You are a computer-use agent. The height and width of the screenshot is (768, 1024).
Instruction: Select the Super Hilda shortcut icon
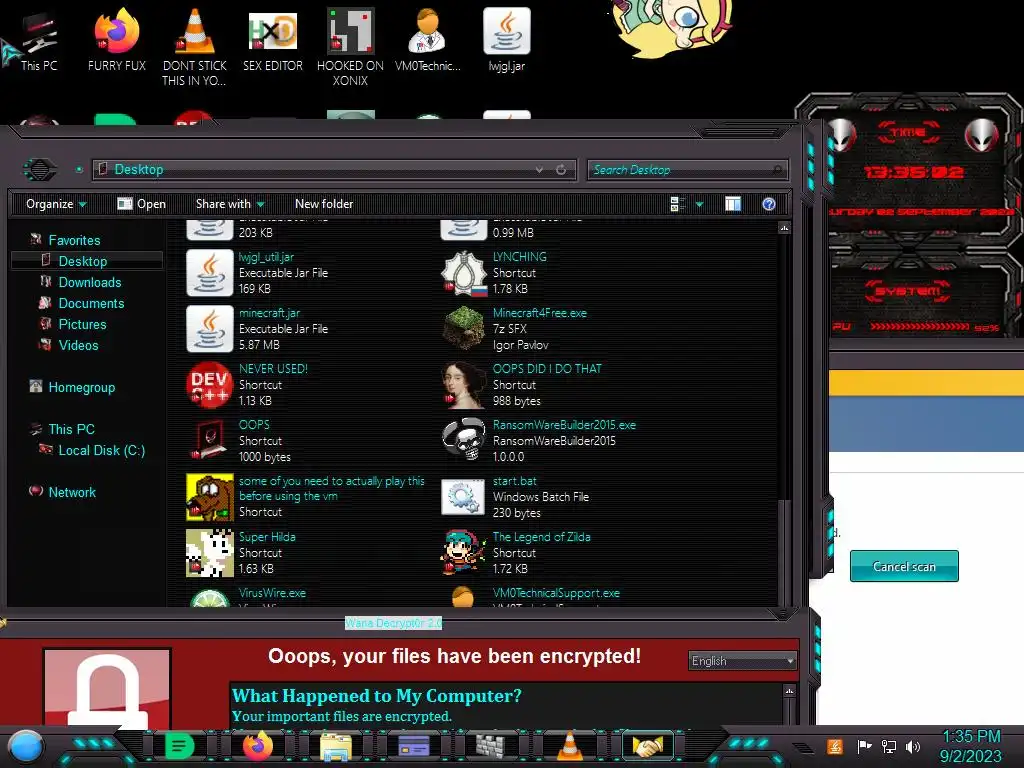click(210, 553)
